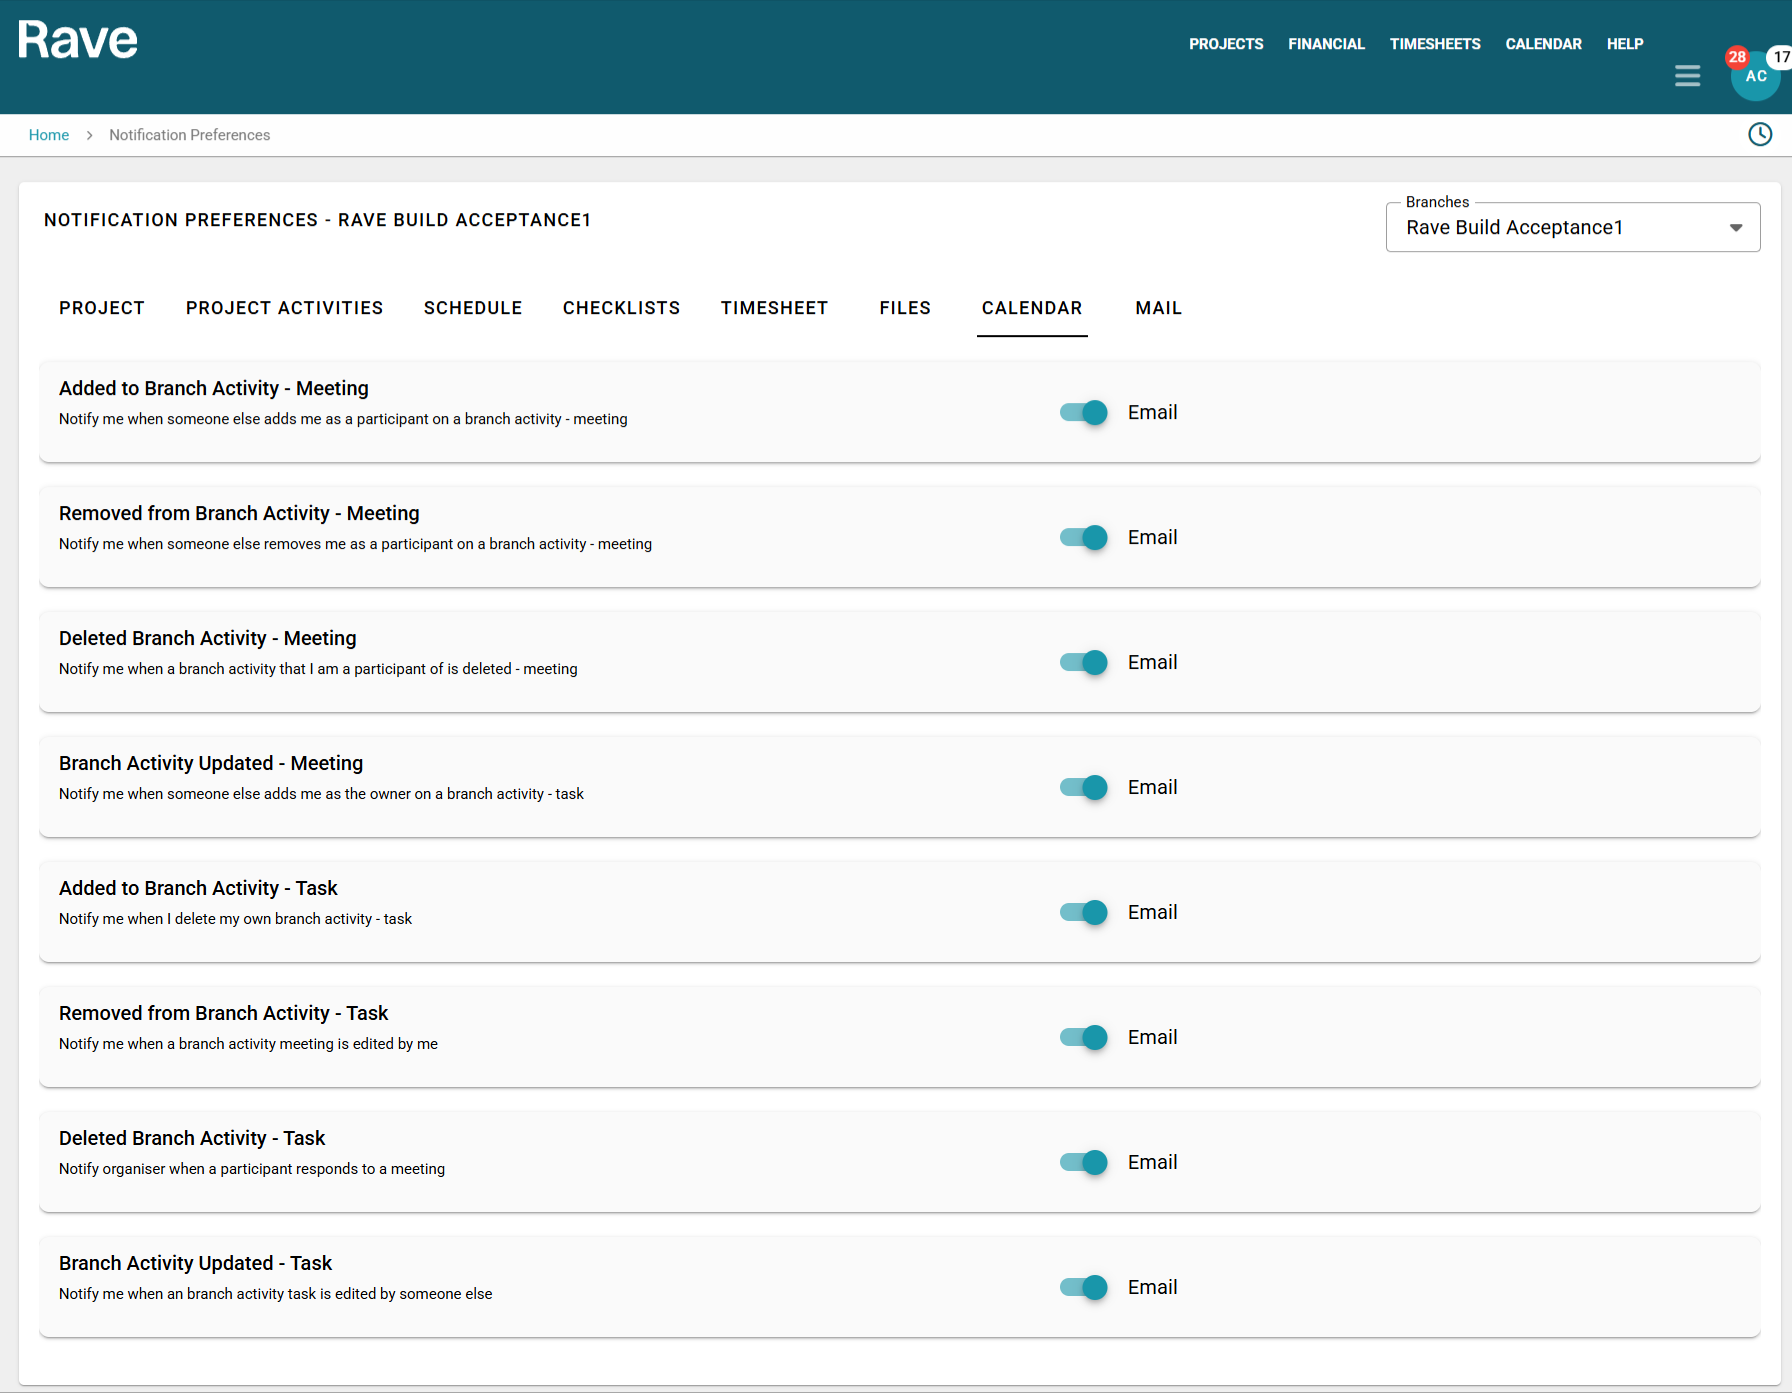
Task: Click the red 28 notification badge
Action: (x=1737, y=57)
